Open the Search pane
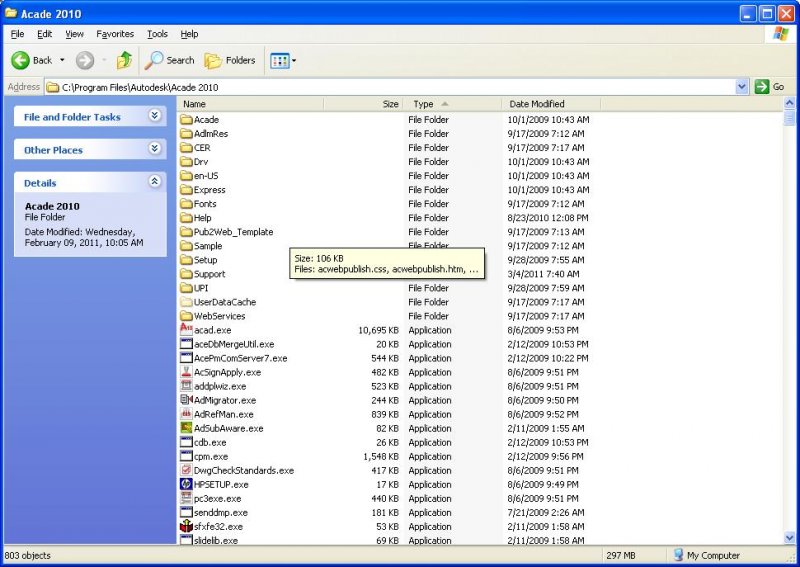800x567 pixels. click(x=169, y=60)
